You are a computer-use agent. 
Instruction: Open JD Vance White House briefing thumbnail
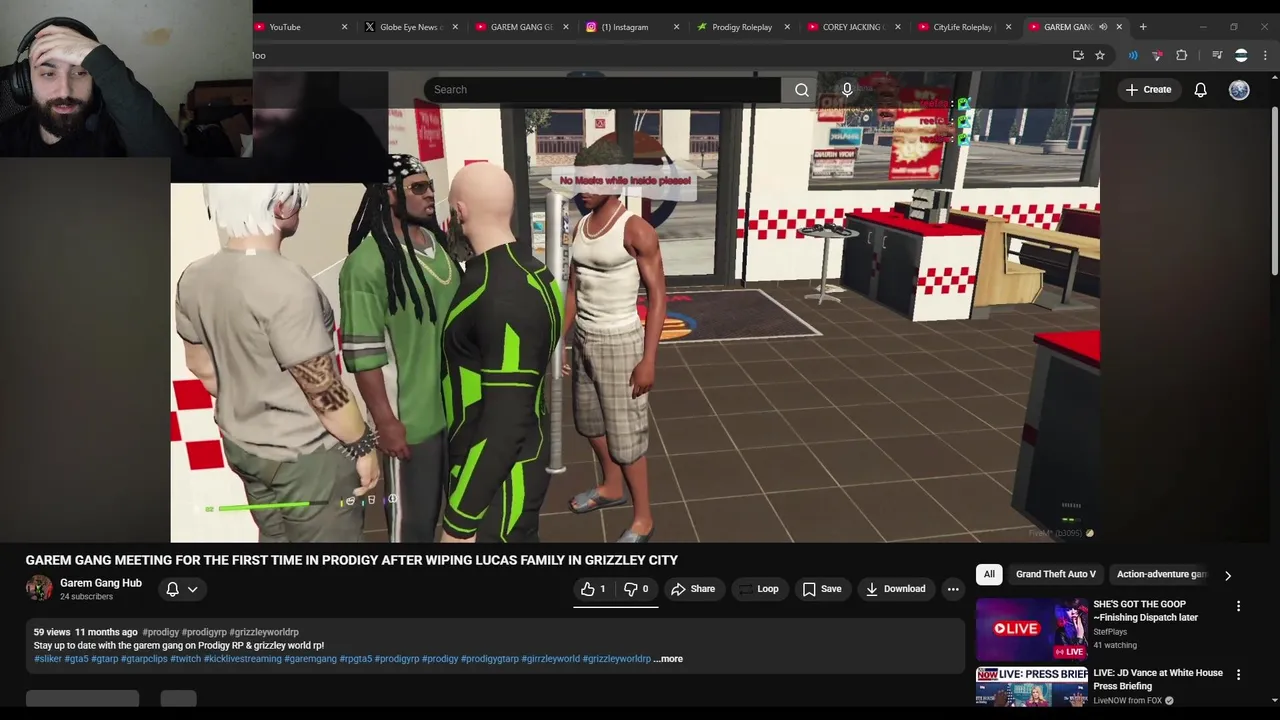[1031, 687]
